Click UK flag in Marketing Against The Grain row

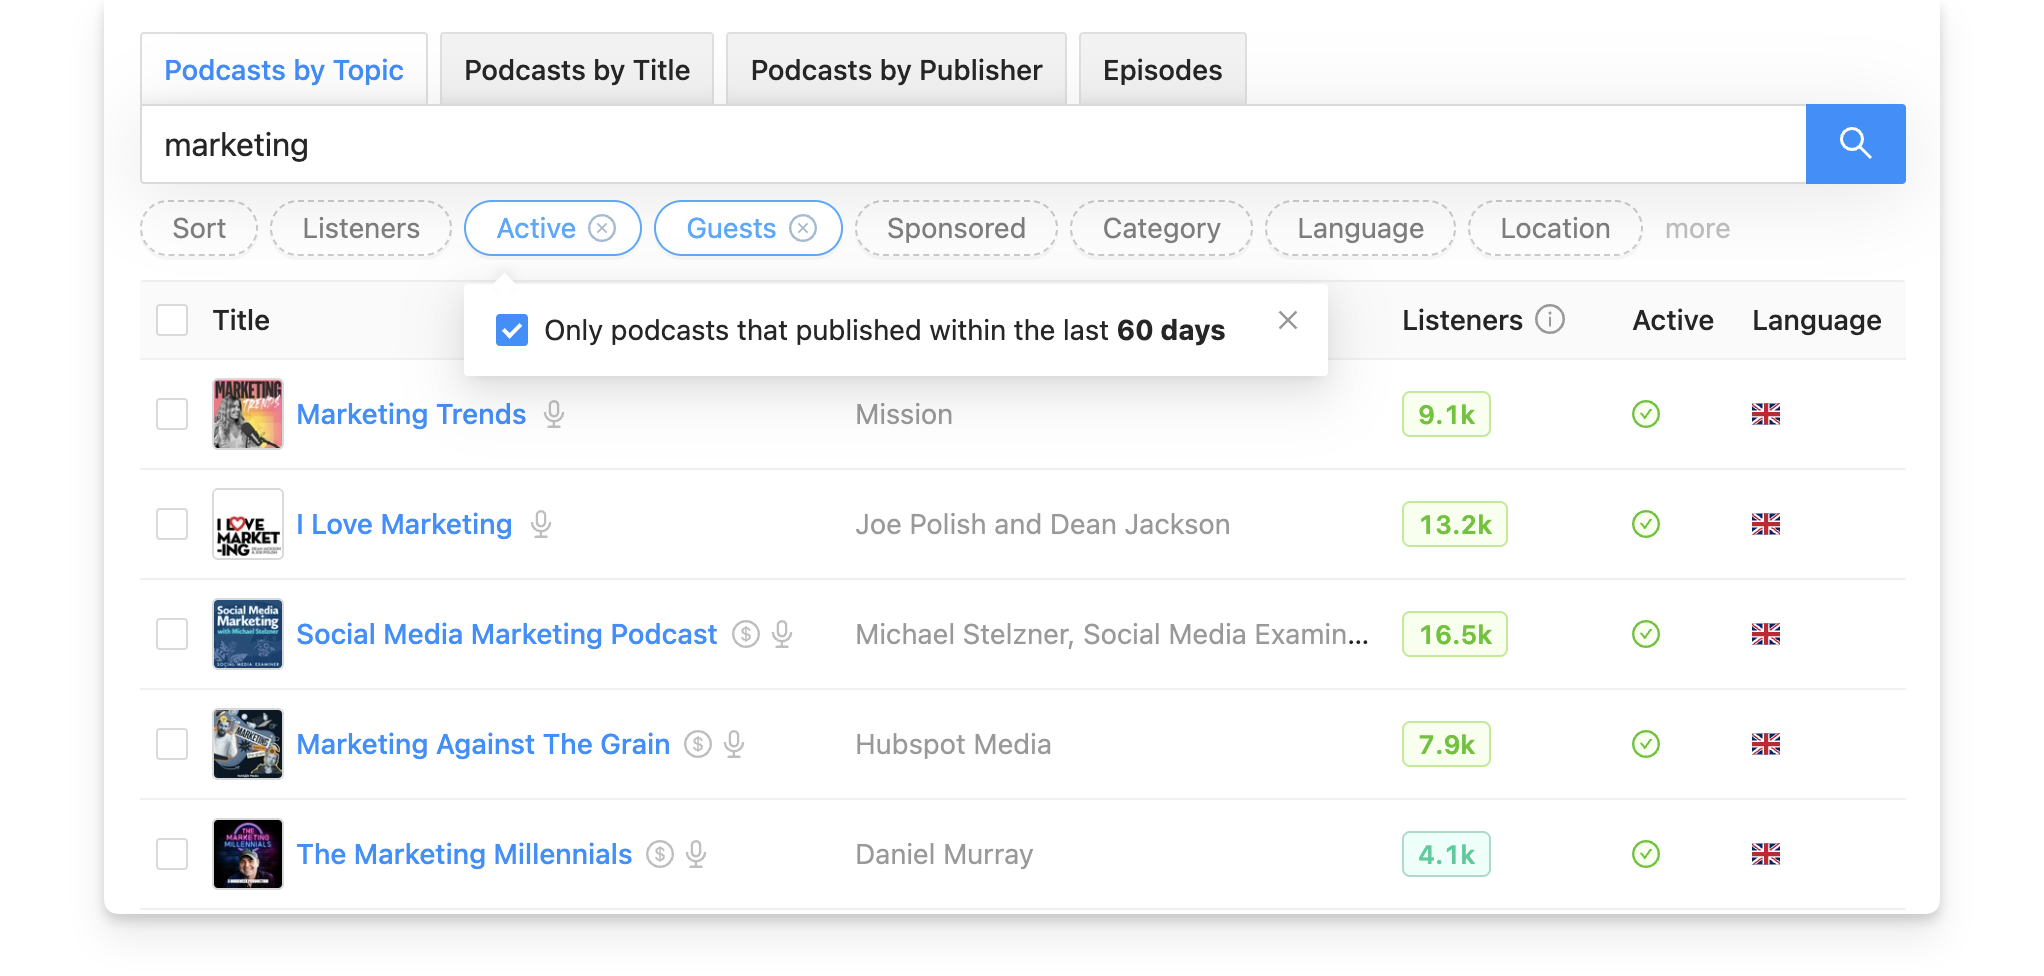(1766, 744)
